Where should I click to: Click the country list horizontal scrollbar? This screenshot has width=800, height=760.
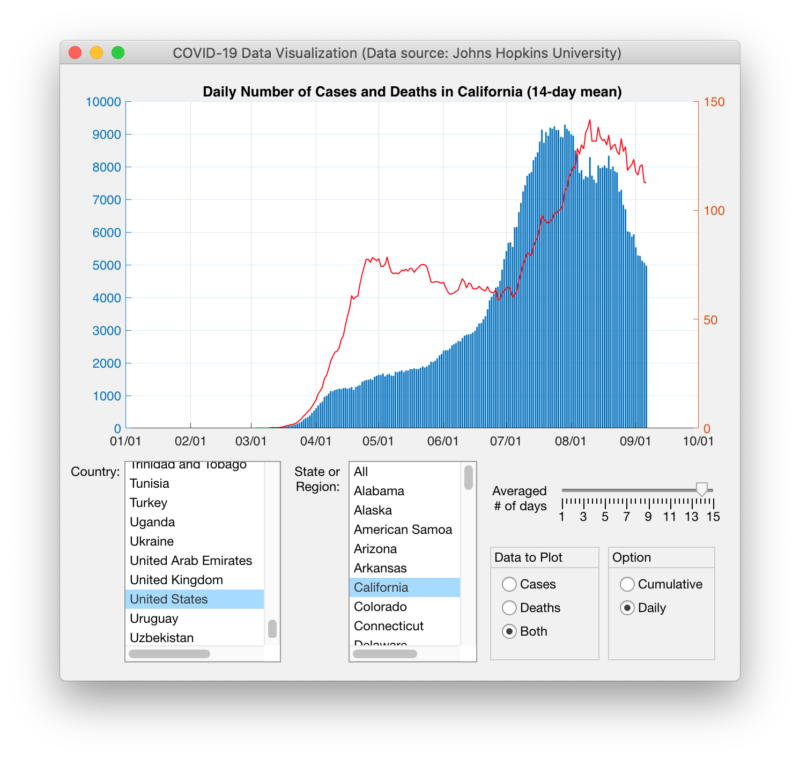click(170, 654)
